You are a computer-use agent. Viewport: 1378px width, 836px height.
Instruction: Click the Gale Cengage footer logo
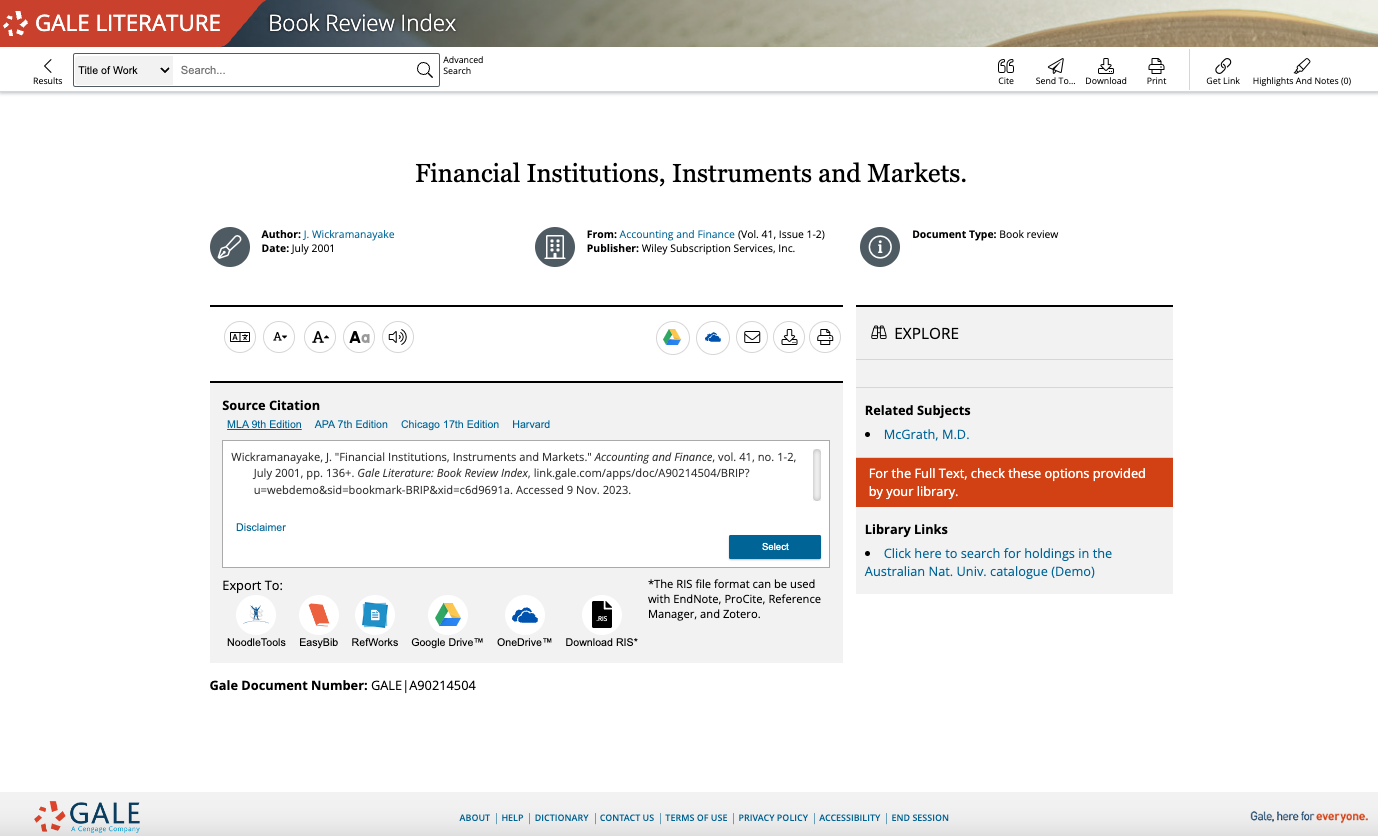coord(87,816)
